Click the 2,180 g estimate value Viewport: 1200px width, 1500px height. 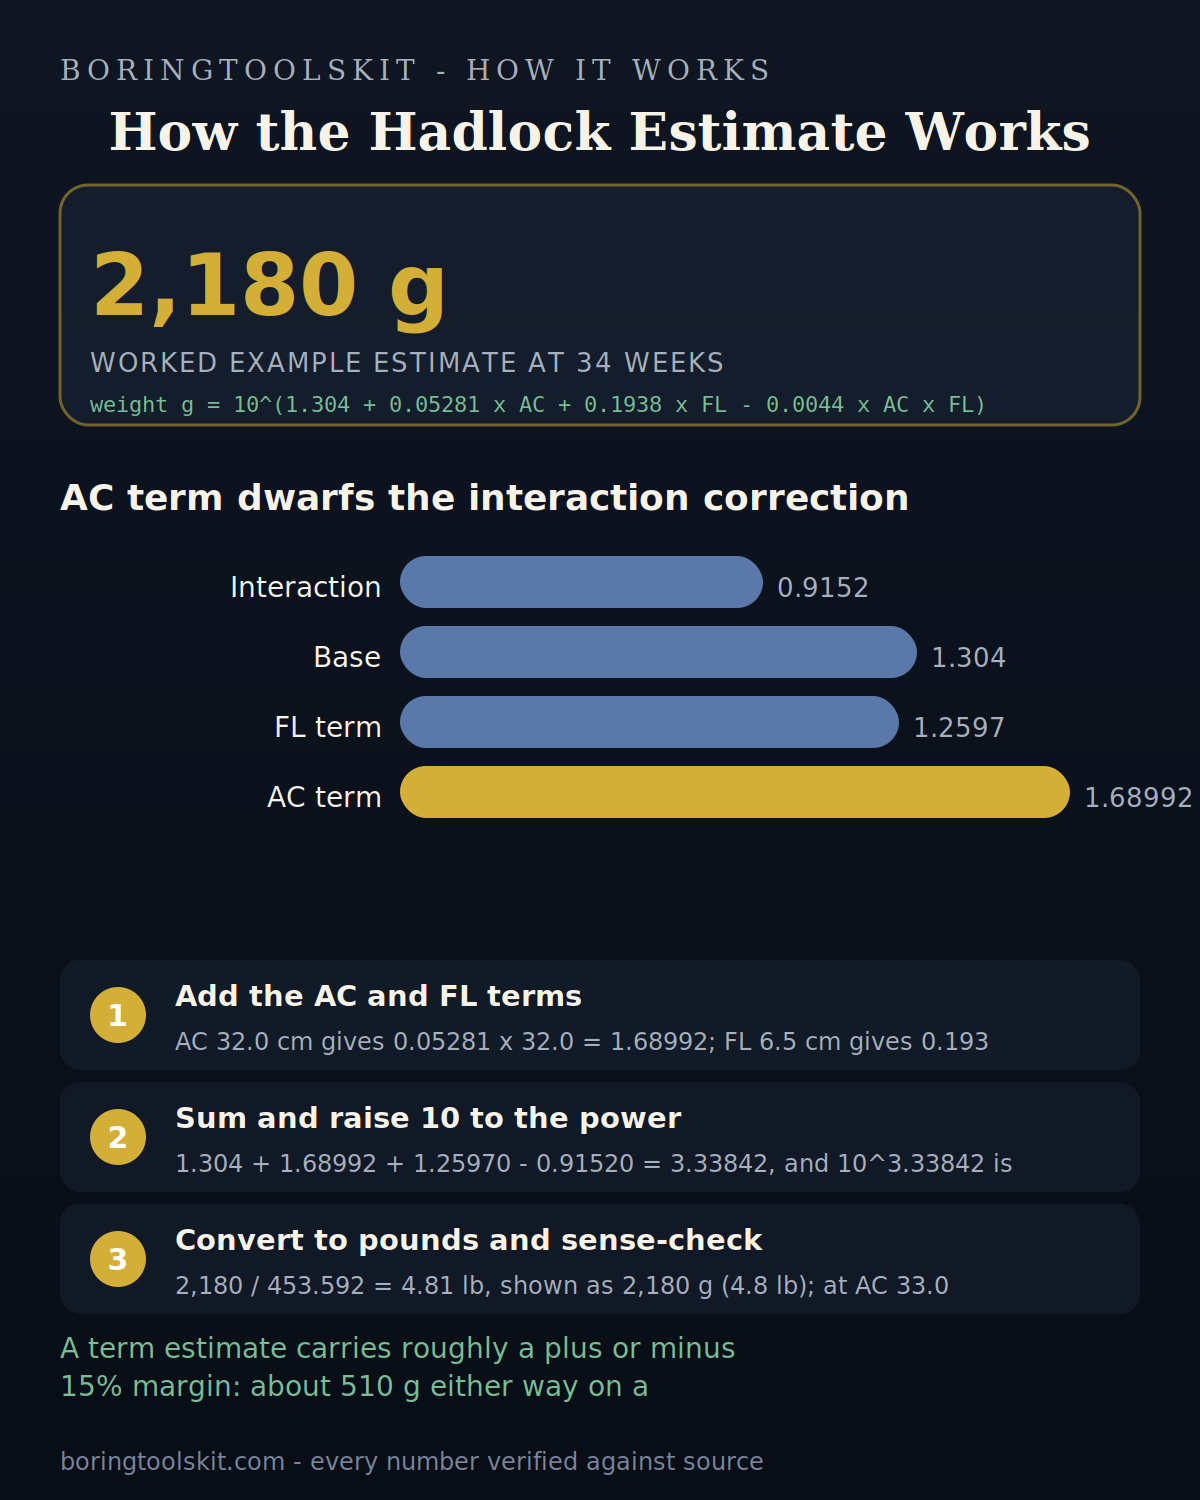click(x=269, y=287)
